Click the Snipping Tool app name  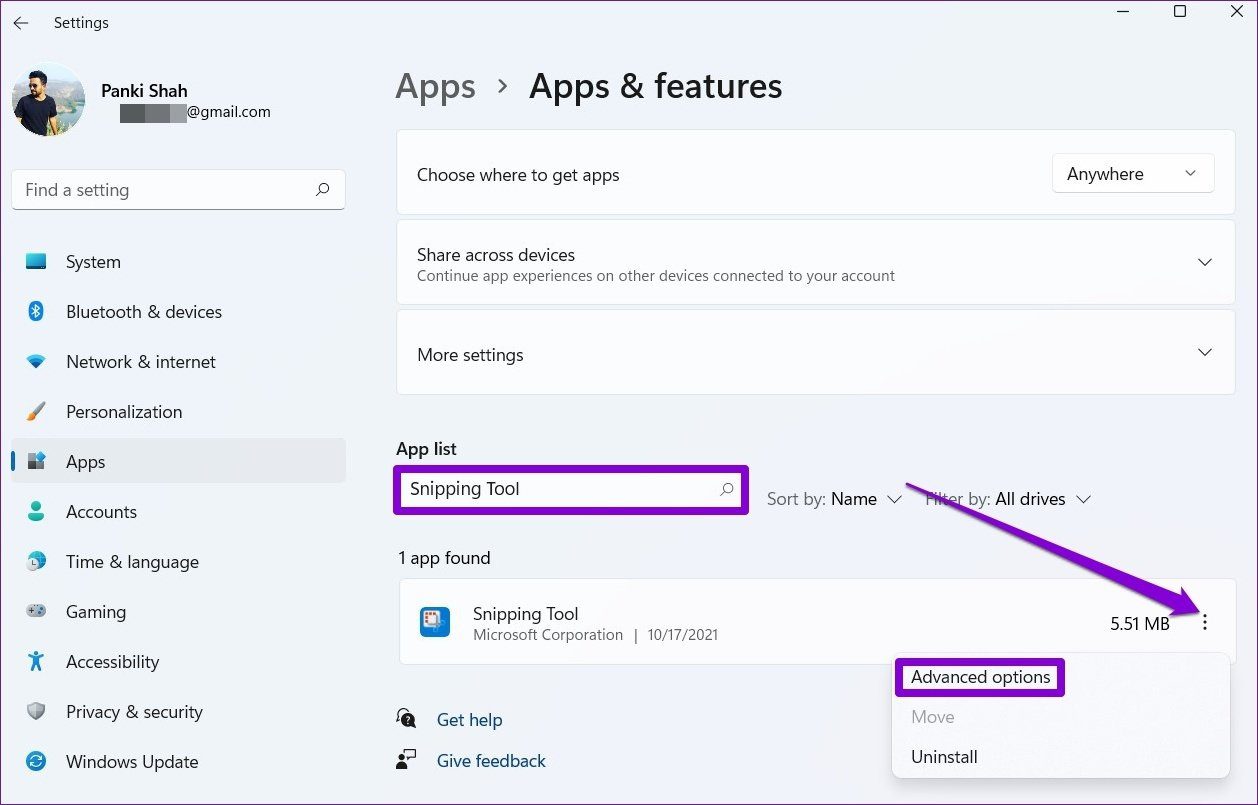point(525,614)
